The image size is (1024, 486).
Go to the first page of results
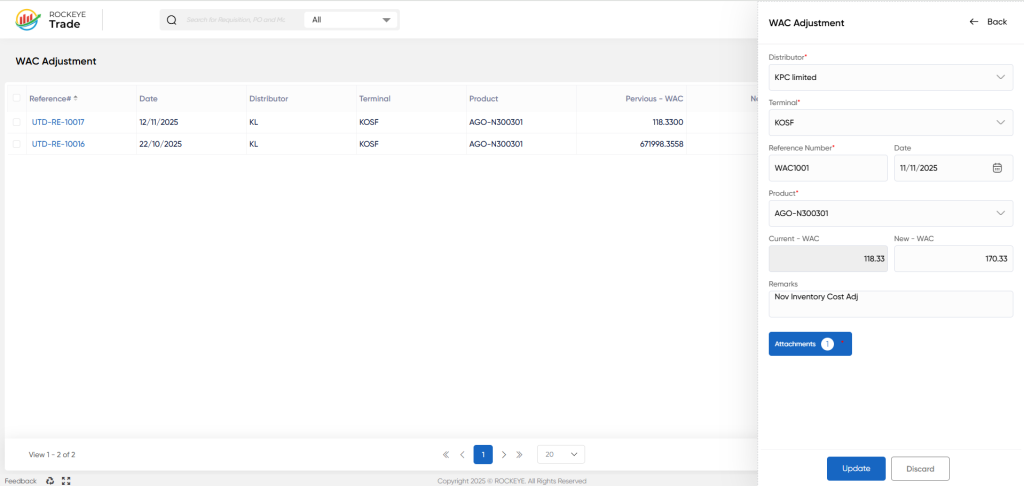[446, 454]
